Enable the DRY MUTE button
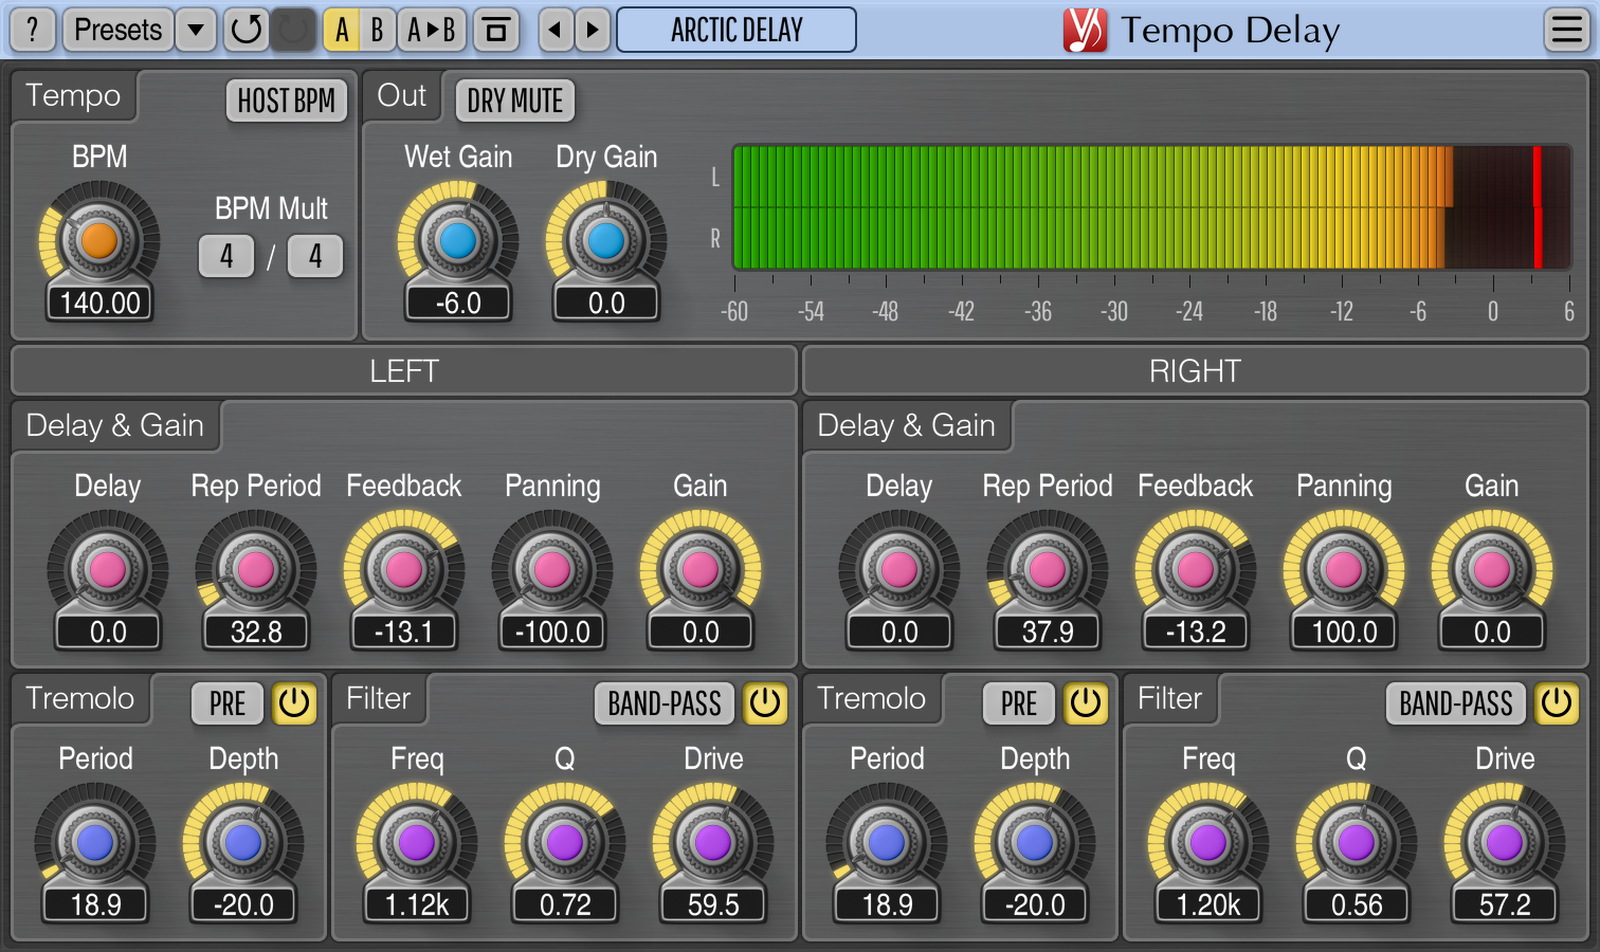 (x=515, y=101)
